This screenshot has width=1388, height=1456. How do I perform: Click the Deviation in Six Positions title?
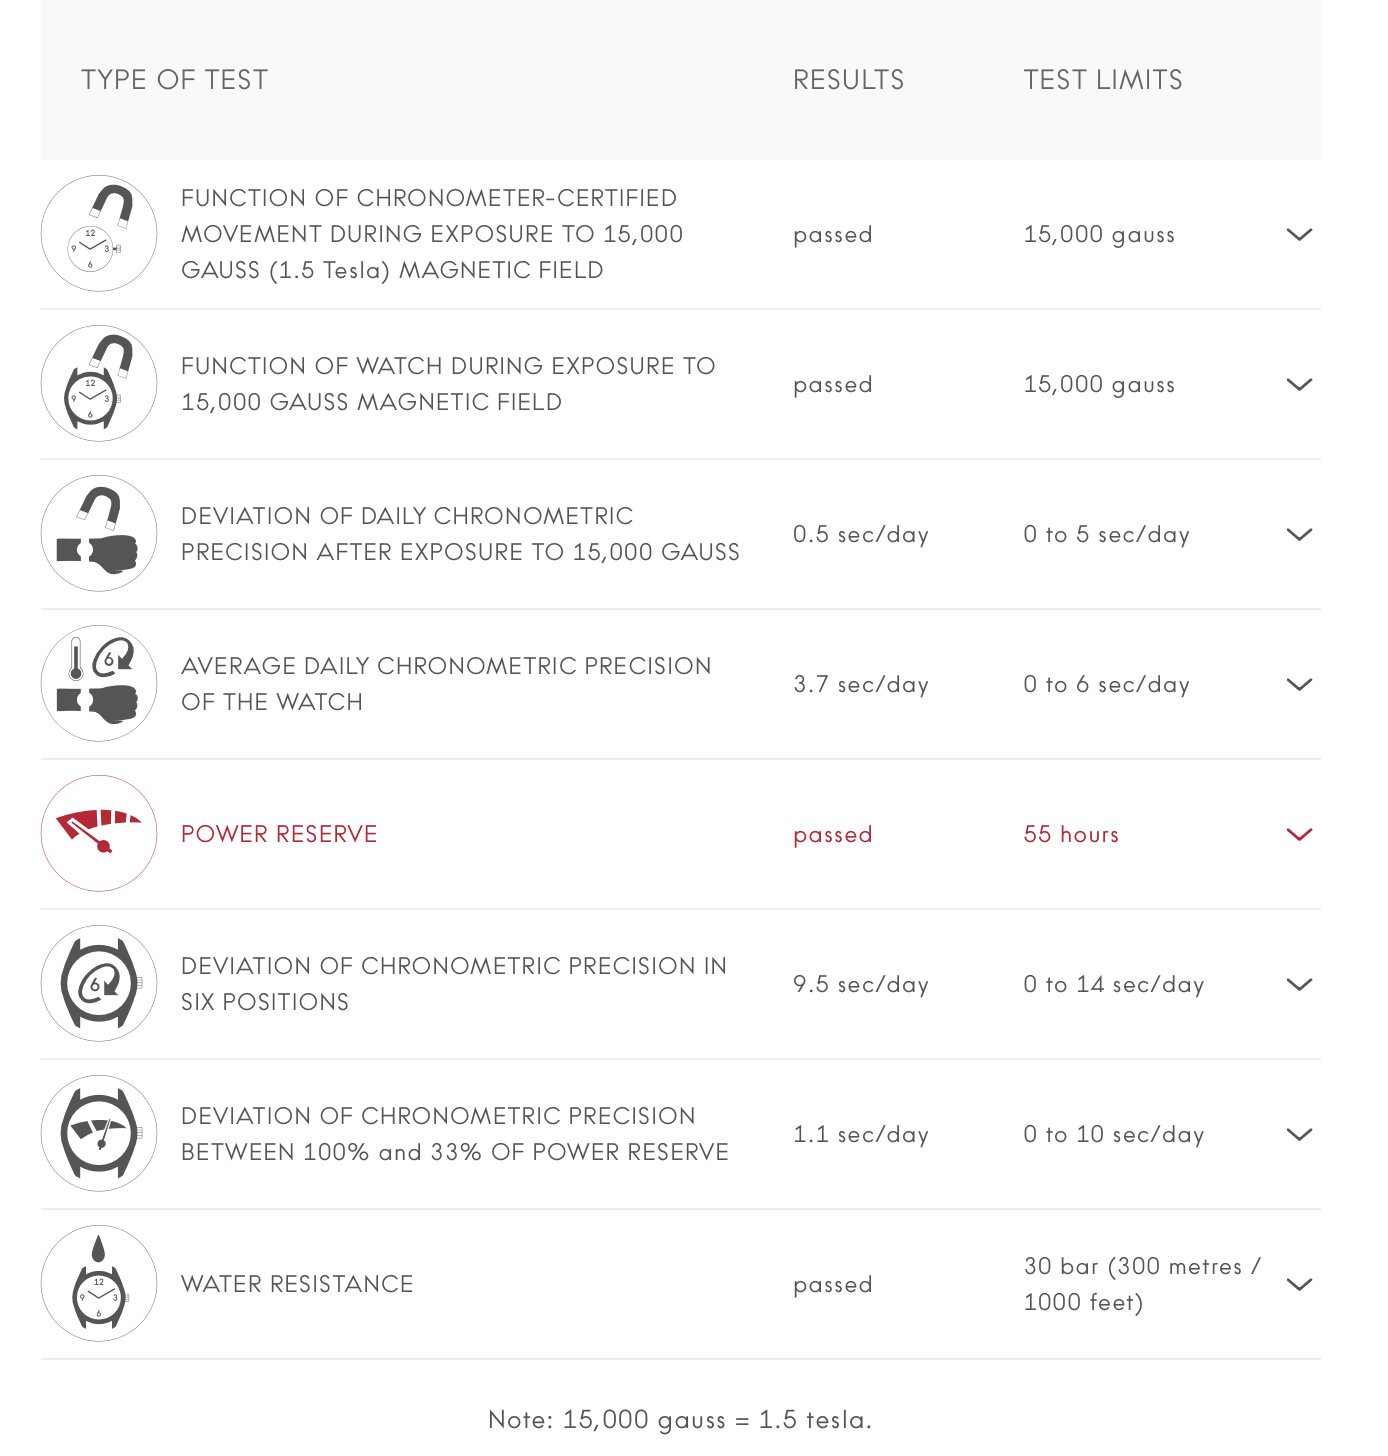point(453,984)
